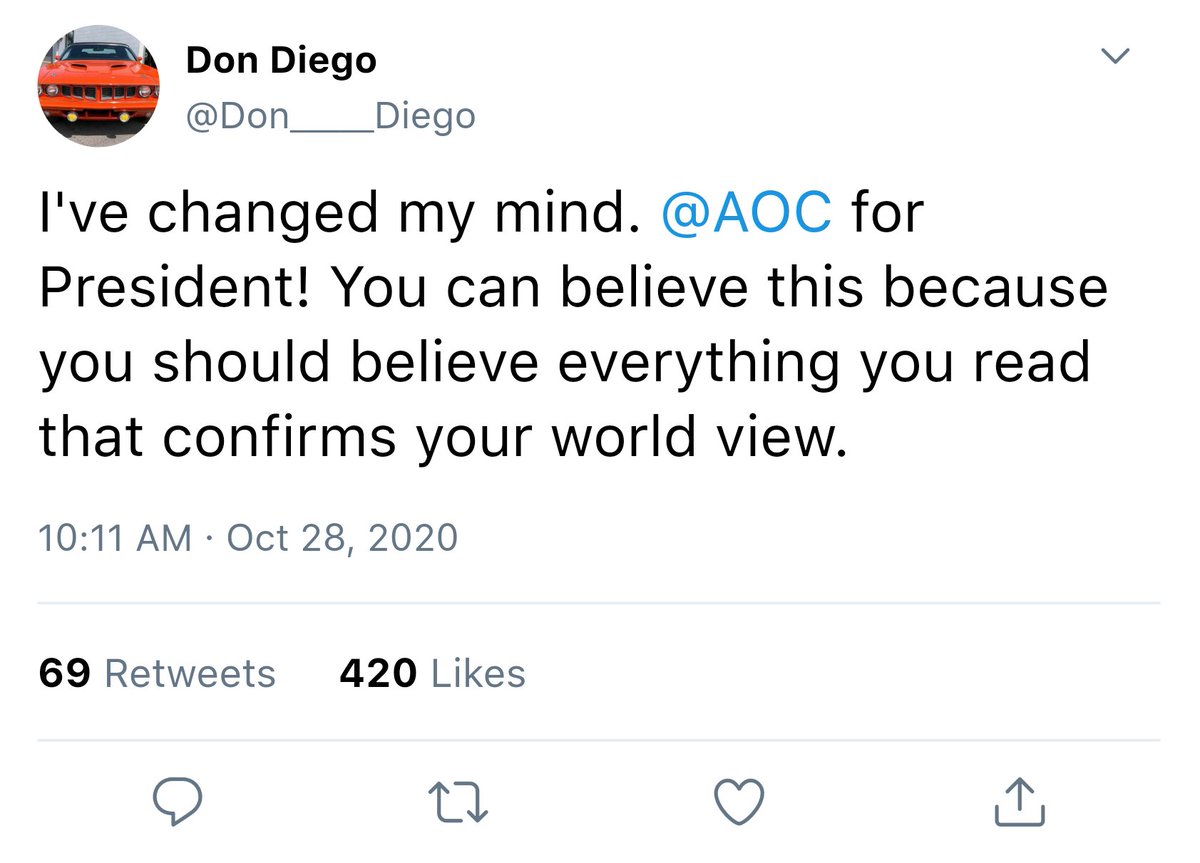Select the bold 420 like count number
This screenshot has width=1200, height=863.
[x=378, y=673]
